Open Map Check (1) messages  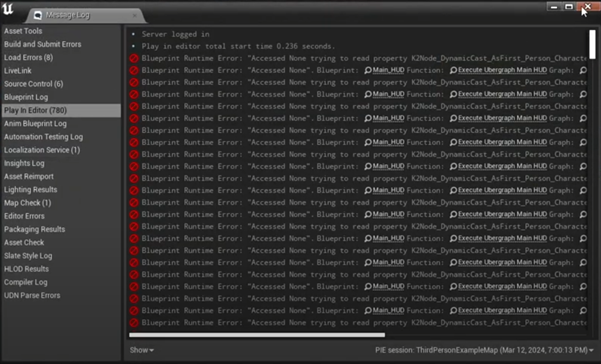pos(27,203)
